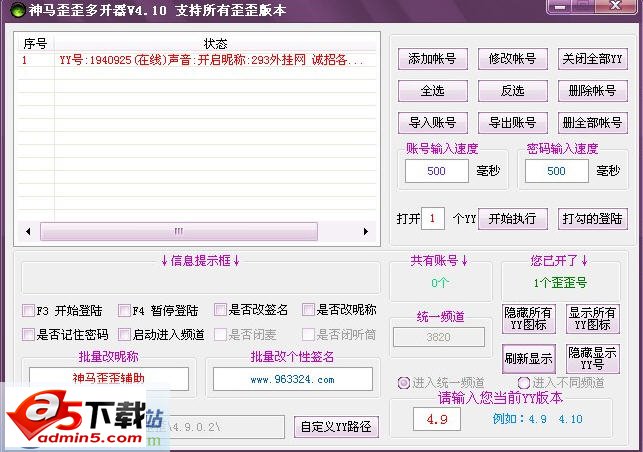
Task: Toggle the F3 开始登陆 checkbox
Action: (28, 310)
